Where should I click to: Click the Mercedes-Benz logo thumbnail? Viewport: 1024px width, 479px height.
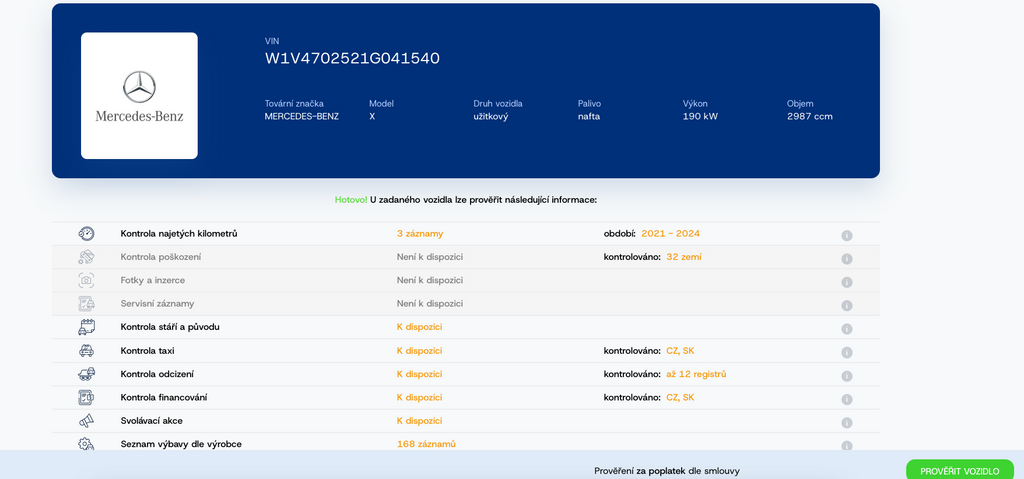tap(139, 96)
